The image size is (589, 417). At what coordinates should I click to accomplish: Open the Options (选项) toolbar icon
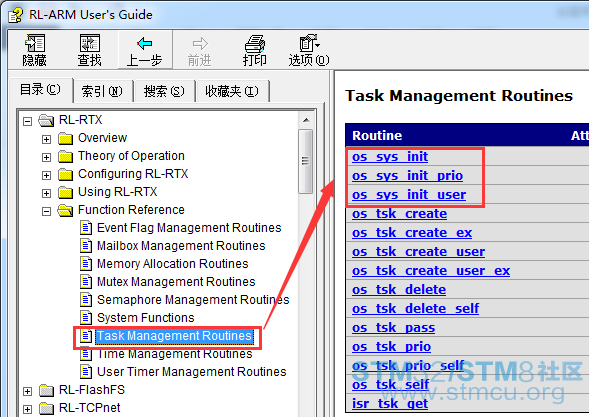[309, 43]
